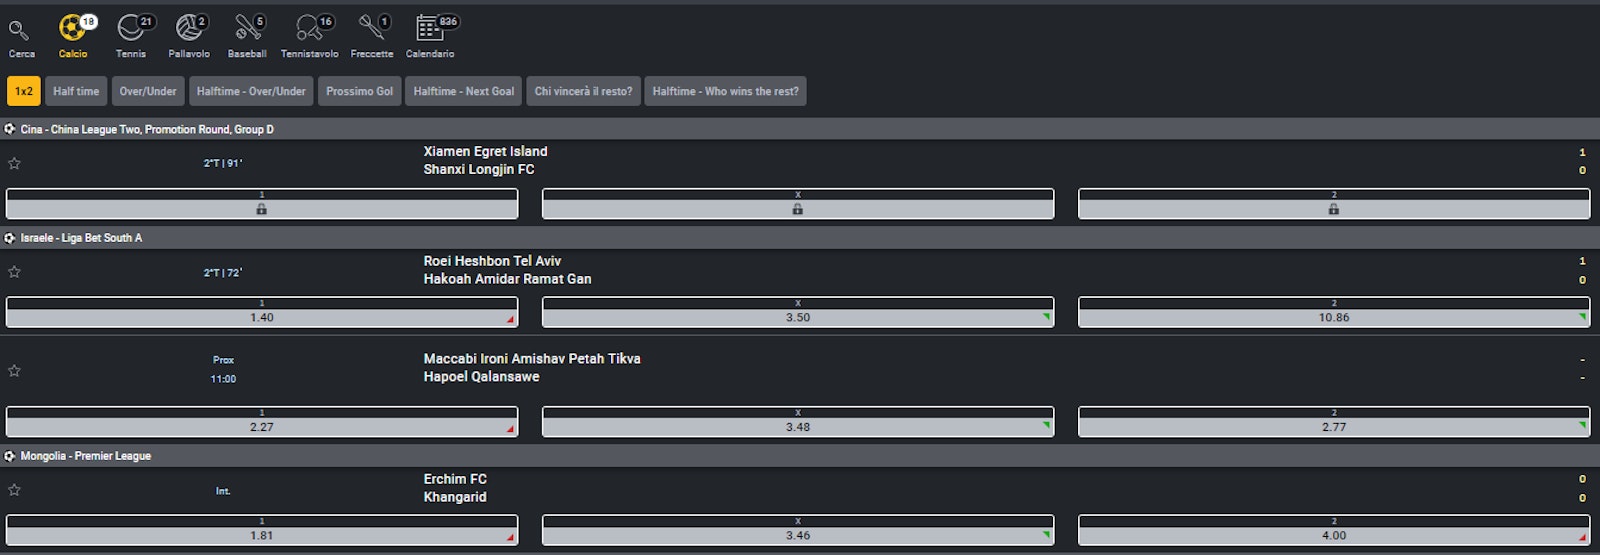Favorite the Erchim FC match star
This screenshot has width=1600, height=555.
tap(14, 490)
